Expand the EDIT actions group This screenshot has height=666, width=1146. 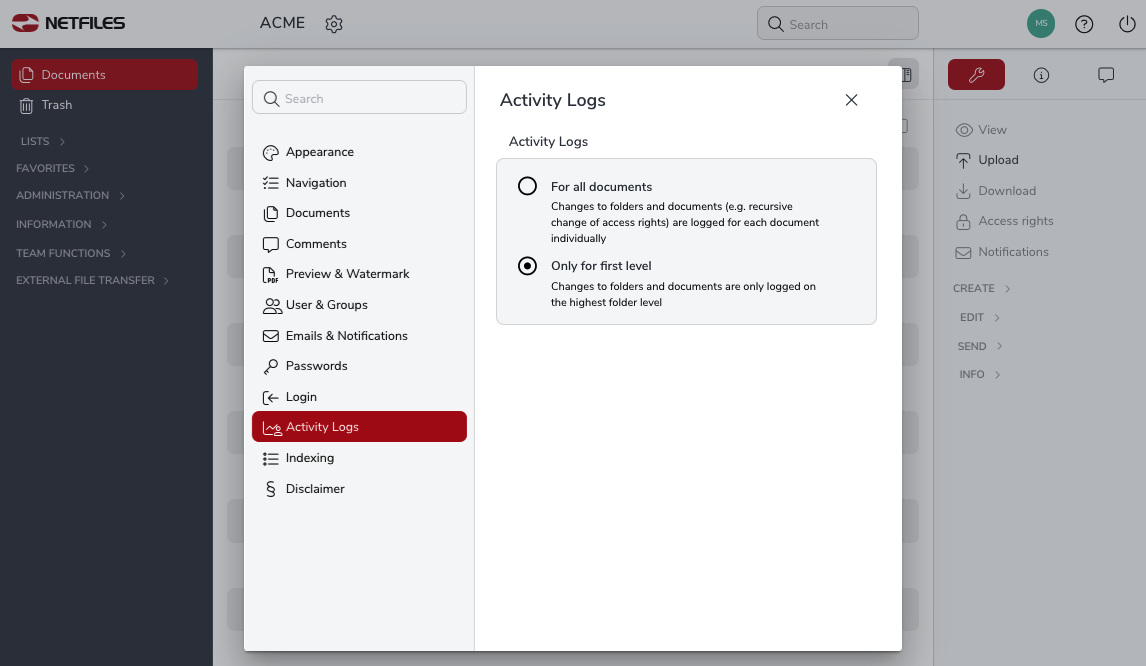coord(979,317)
